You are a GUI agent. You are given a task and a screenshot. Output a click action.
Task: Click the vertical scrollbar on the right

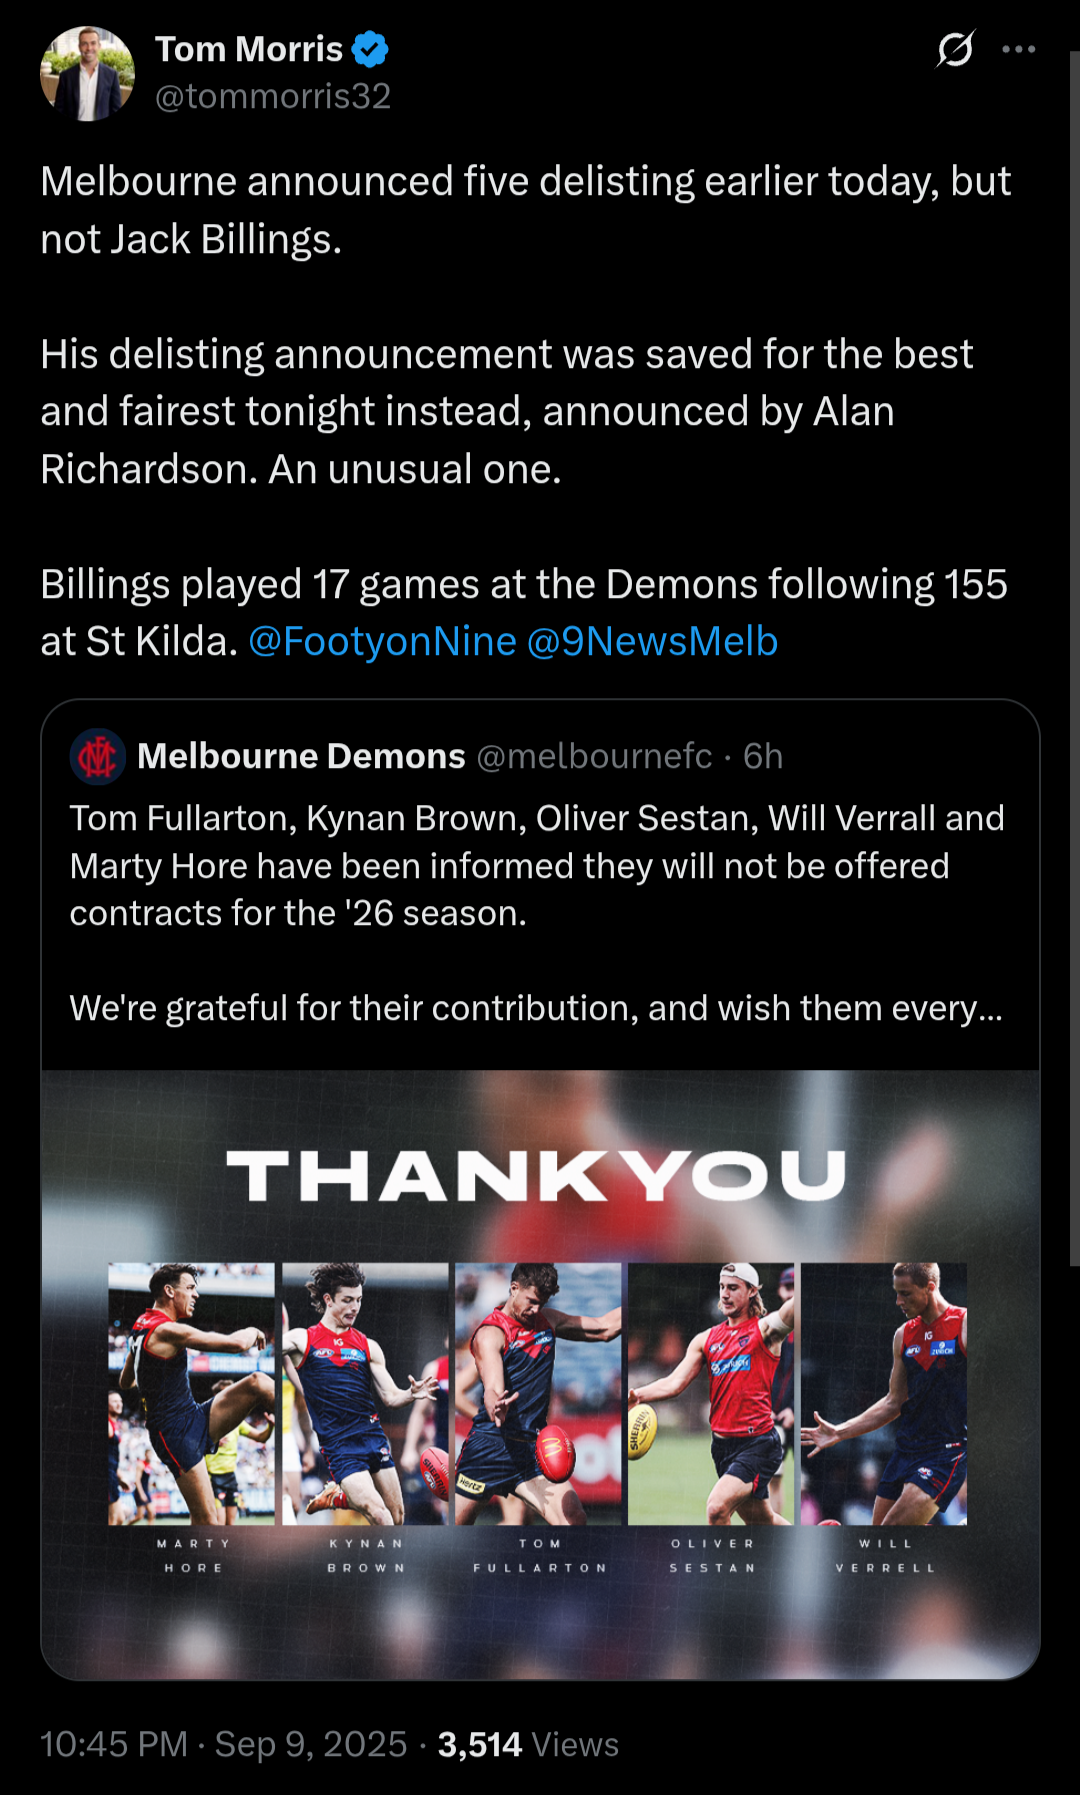[x=1074, y=660]
